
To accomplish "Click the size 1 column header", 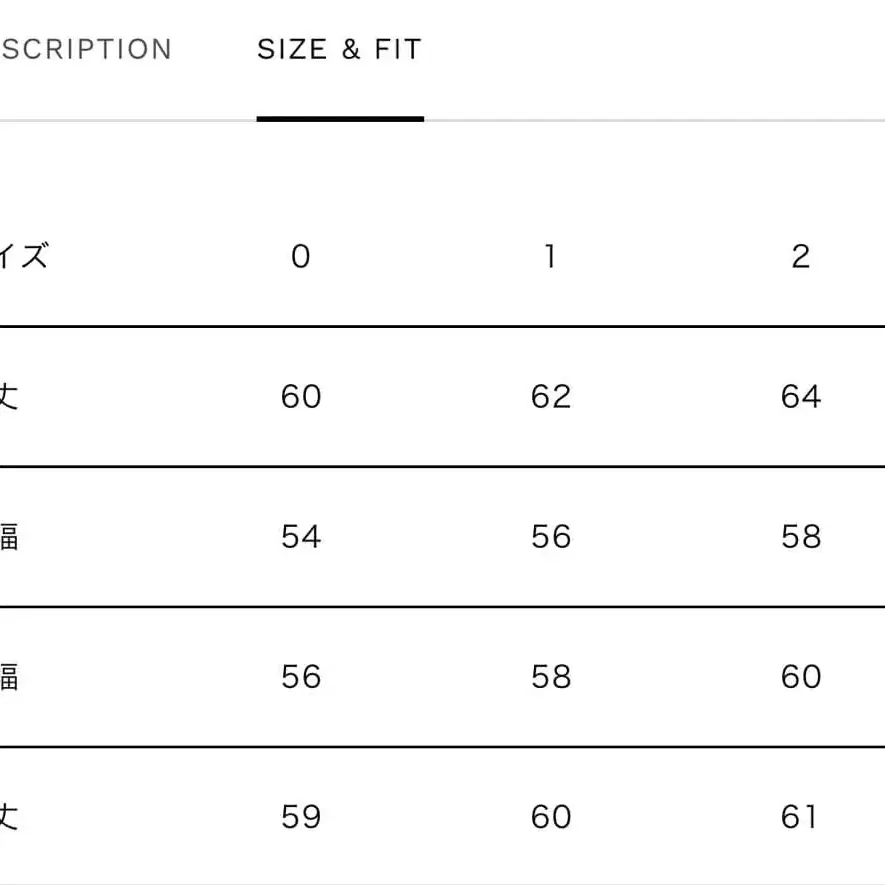I will [x=550, y=257].
